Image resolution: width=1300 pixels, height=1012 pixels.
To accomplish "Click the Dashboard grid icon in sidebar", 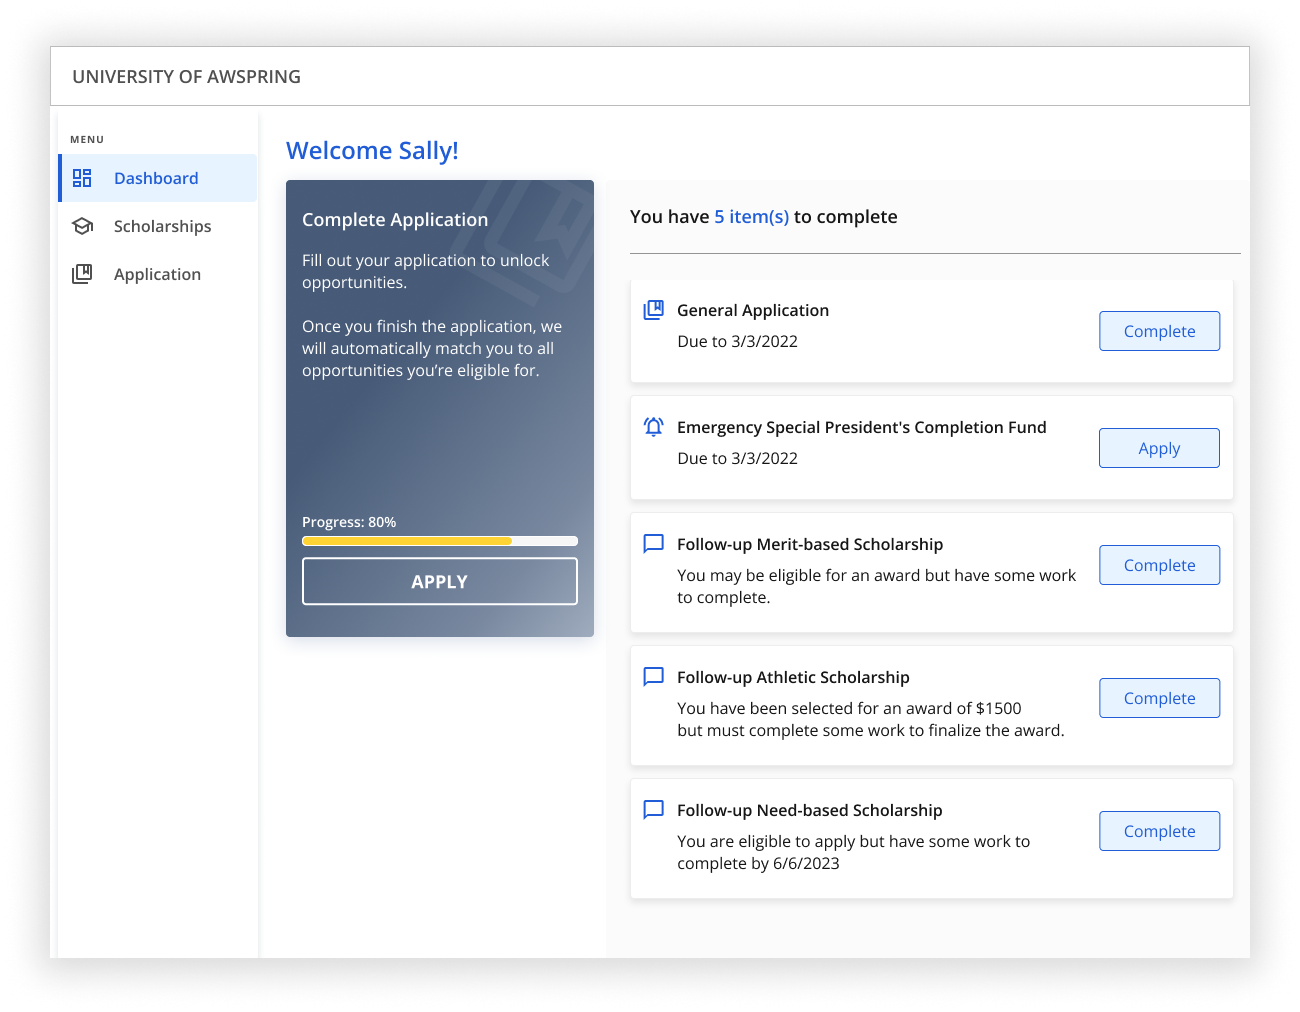I will click(x=82, y=178).
